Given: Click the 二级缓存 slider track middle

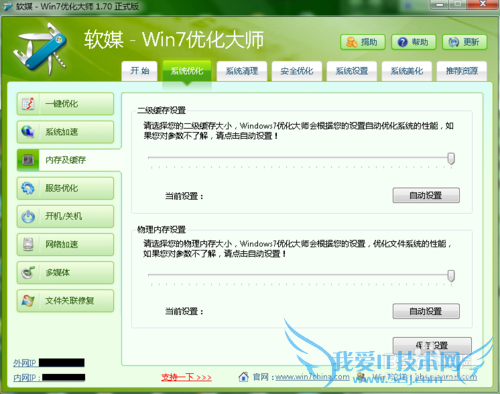Looking at the screenshot, I should pyautogui.click(x=299, y=158).
